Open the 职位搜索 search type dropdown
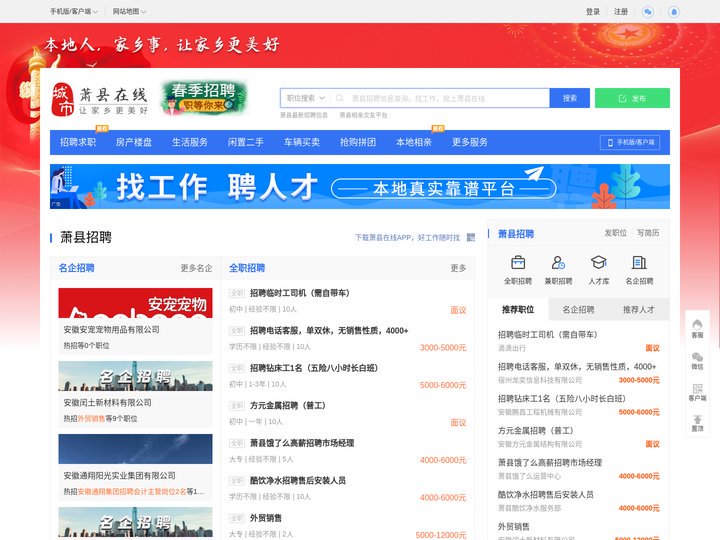This screenshot has height=540, width=720. (306, 98)
